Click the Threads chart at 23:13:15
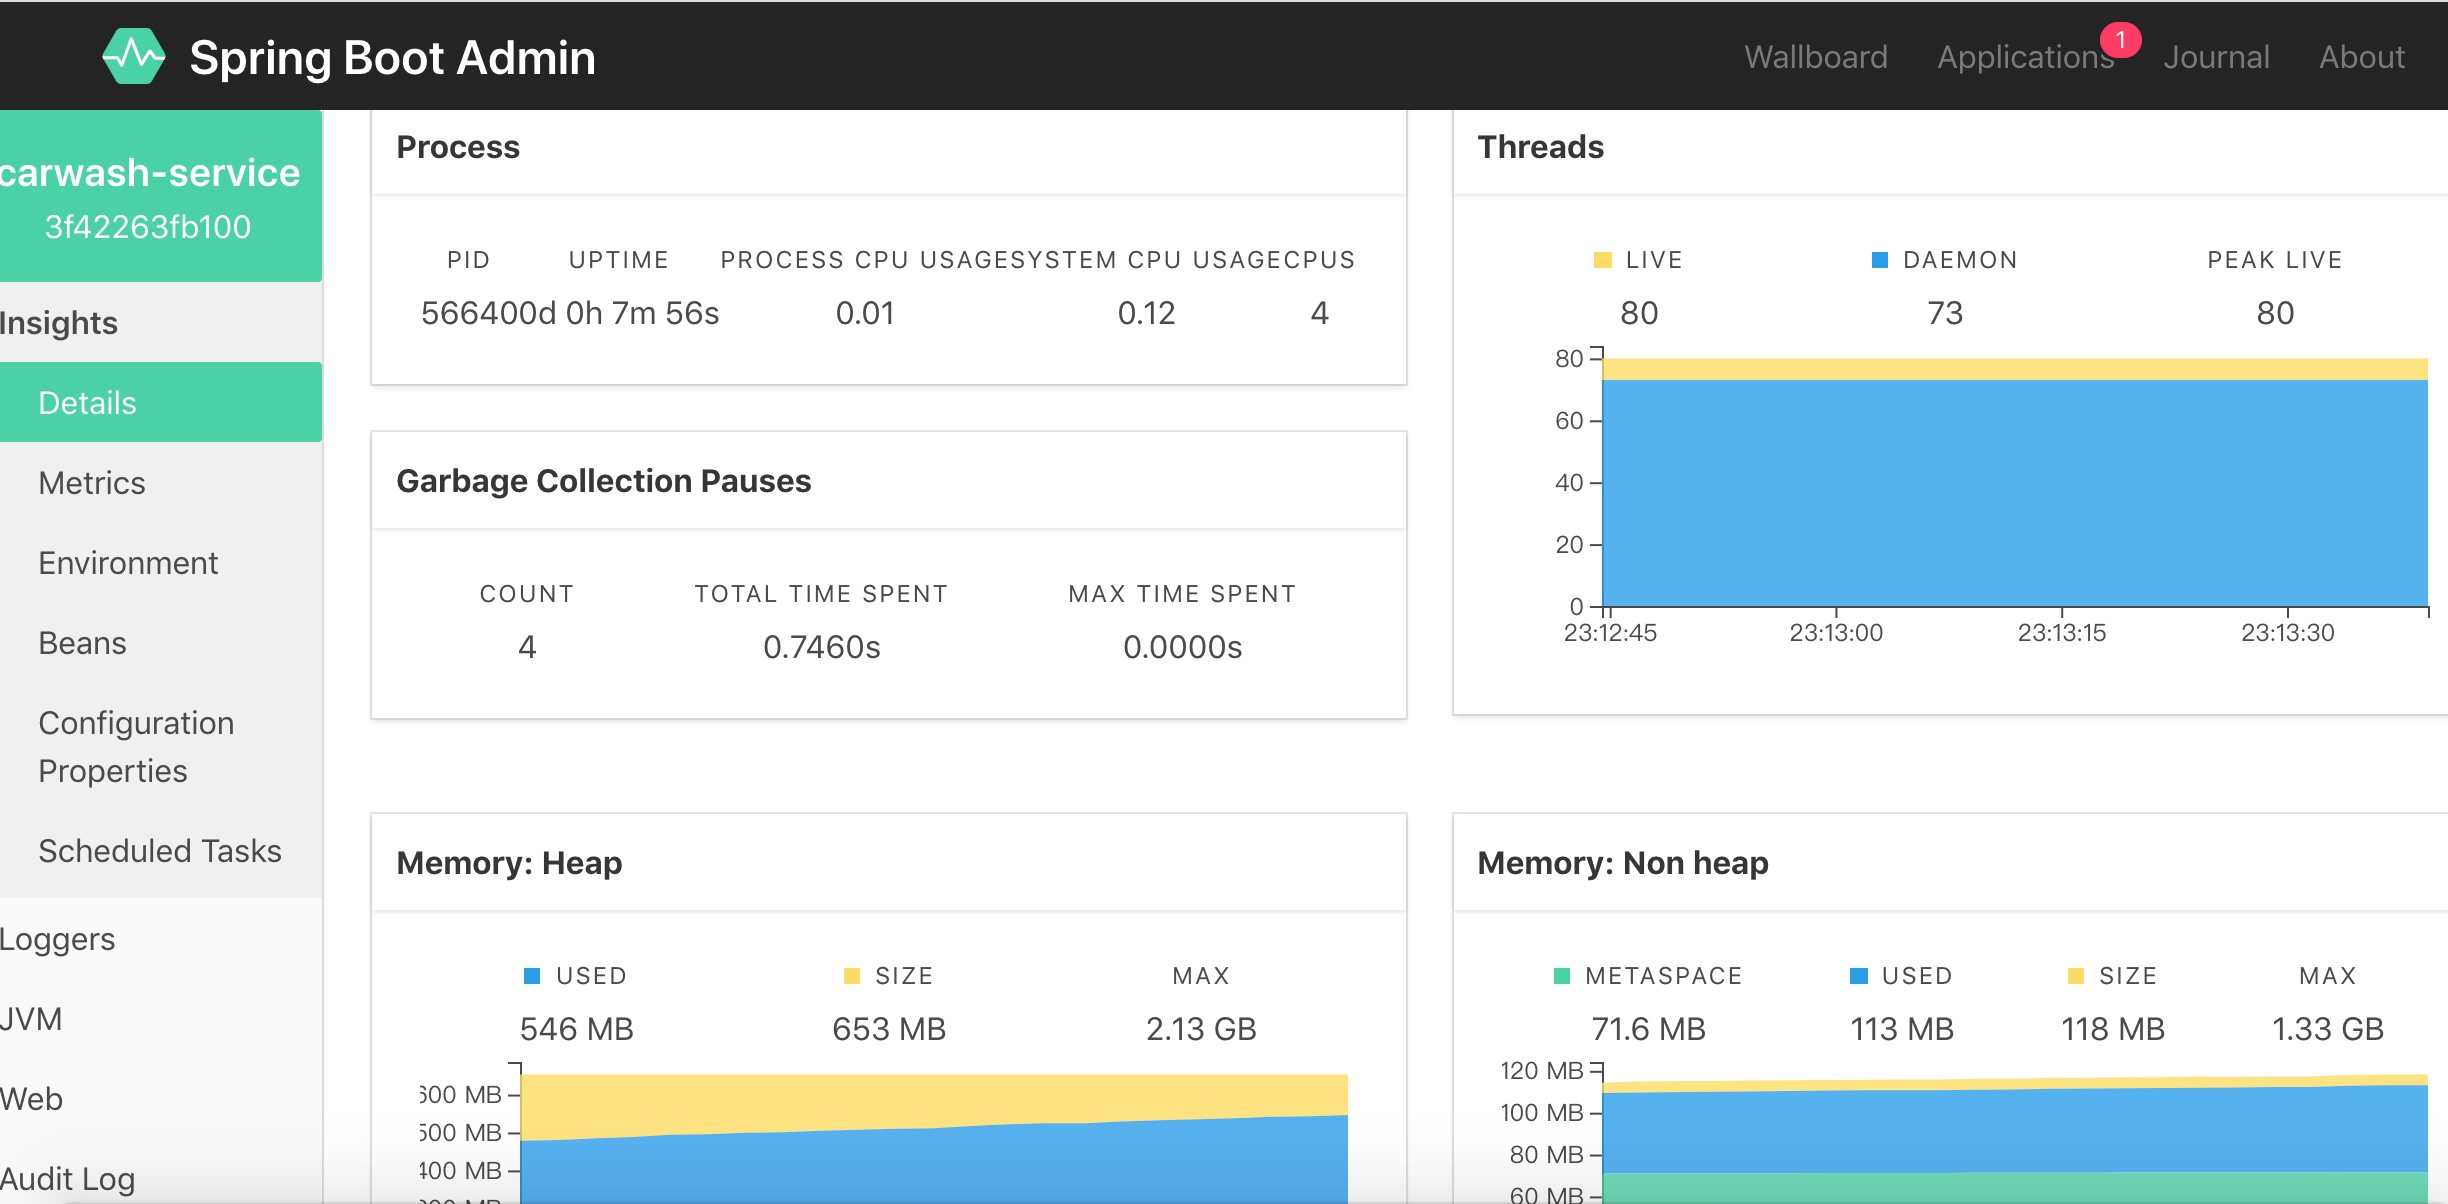This screenshot has width=2448, height=1204. point(2061,480)
